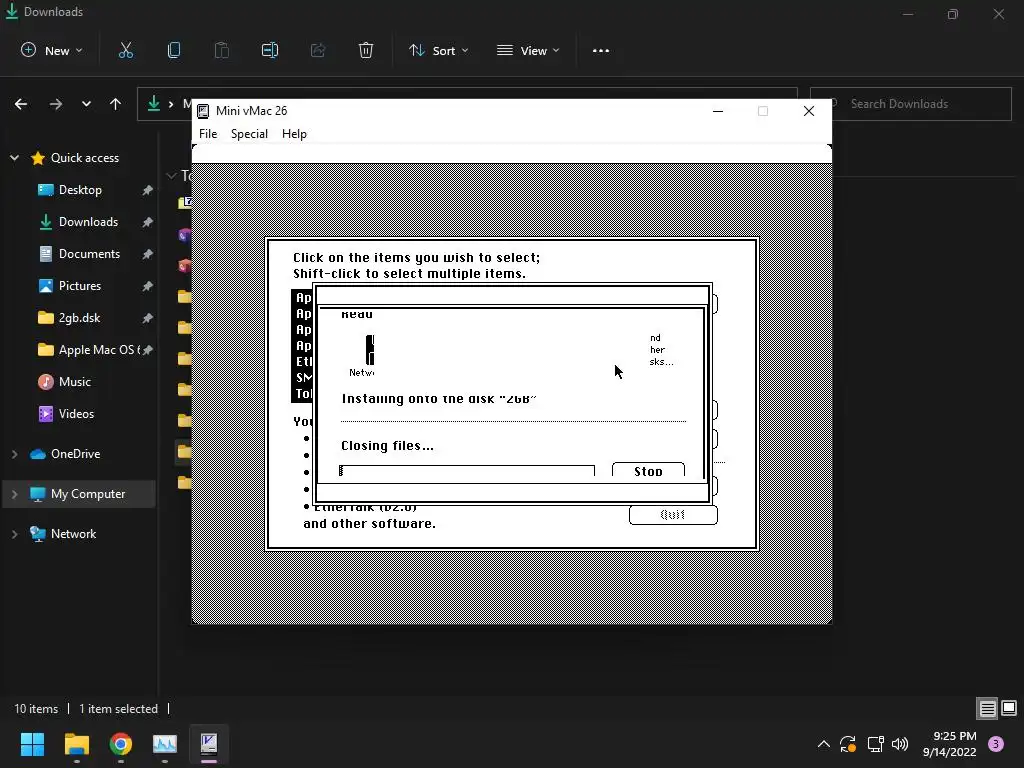The height and width of the screenshot is (768, 1024).
Task: Click the volume speaker tray icon
Action: [x=900, y=744]
